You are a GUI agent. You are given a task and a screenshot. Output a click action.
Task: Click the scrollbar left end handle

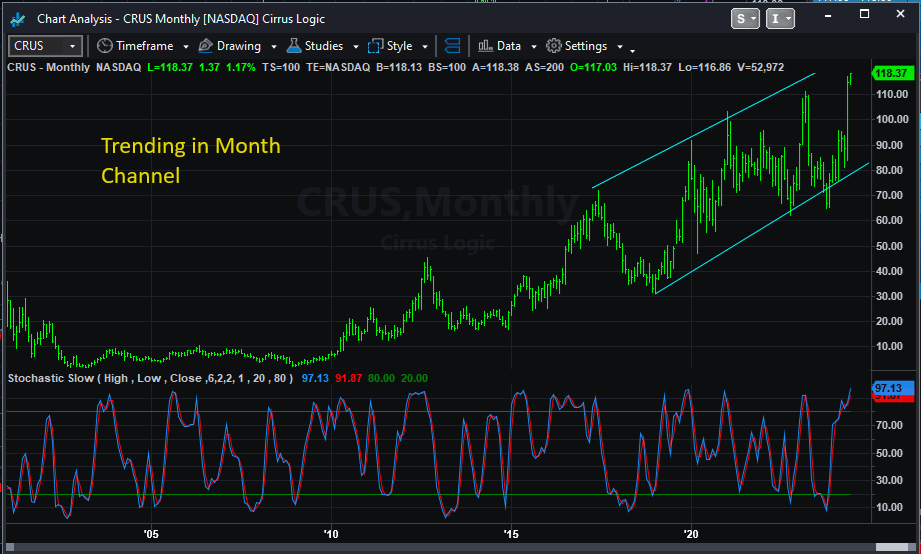(x=9, y=547)
